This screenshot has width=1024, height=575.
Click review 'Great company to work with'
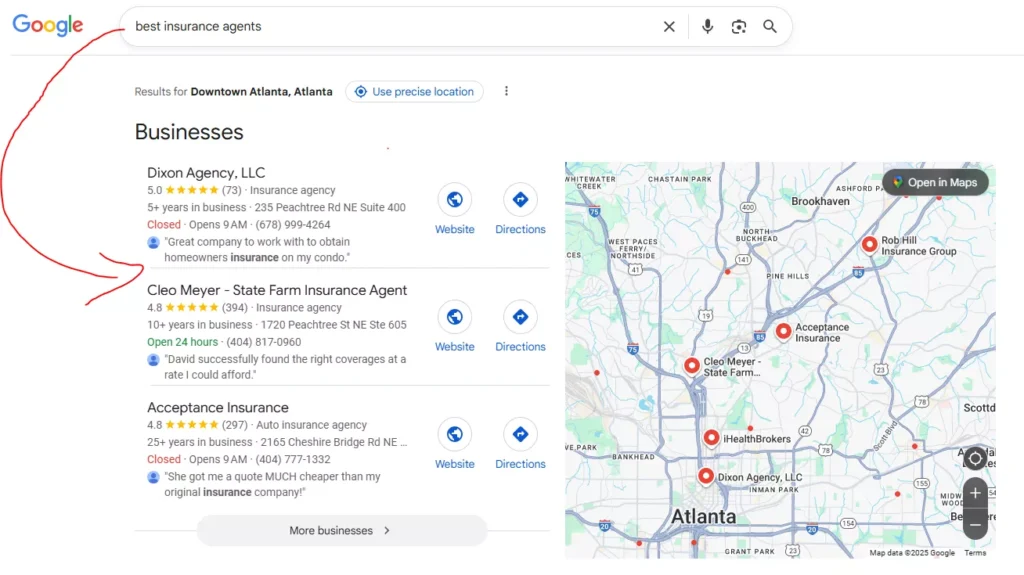pyautogui.click(x=257, y=250)
